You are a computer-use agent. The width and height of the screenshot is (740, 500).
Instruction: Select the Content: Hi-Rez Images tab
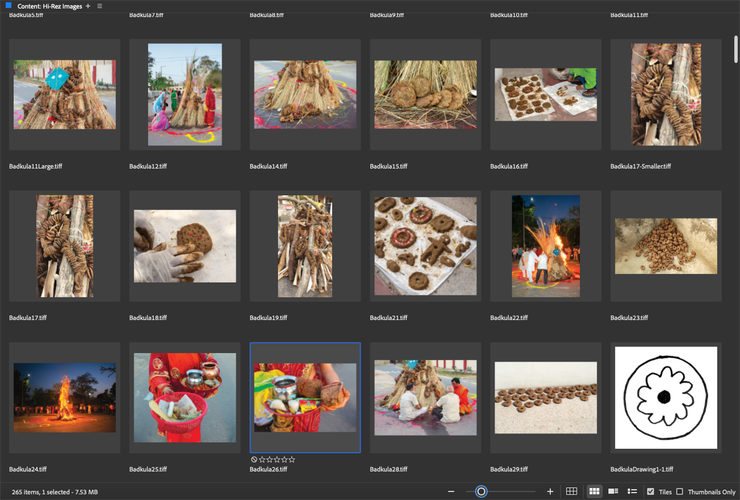(x=50, y=6)
